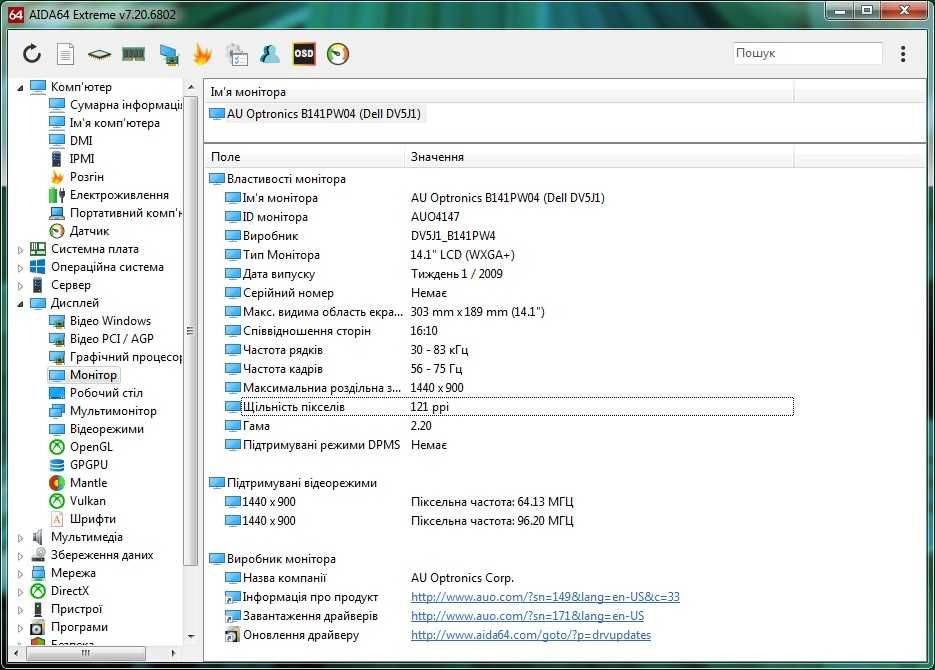935x670 pixels.
Task: Click the Розгін flame icon in tree
Action: tap(57, 177)
